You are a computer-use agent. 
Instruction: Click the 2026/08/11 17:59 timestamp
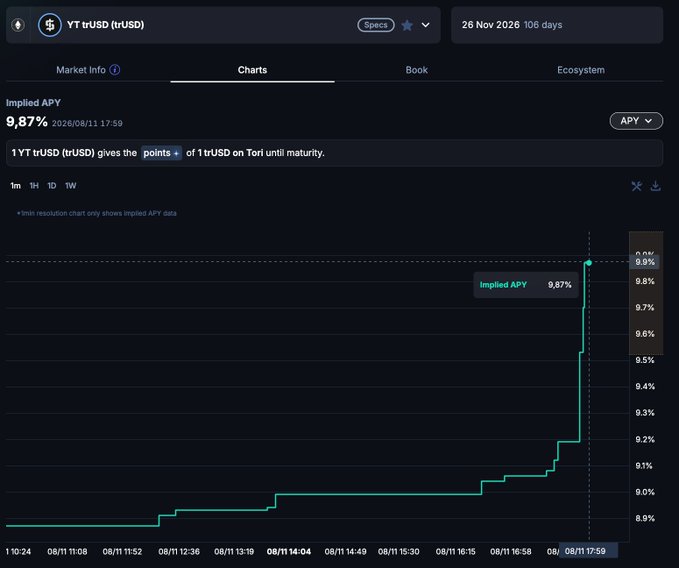click(x=87, y=123)
